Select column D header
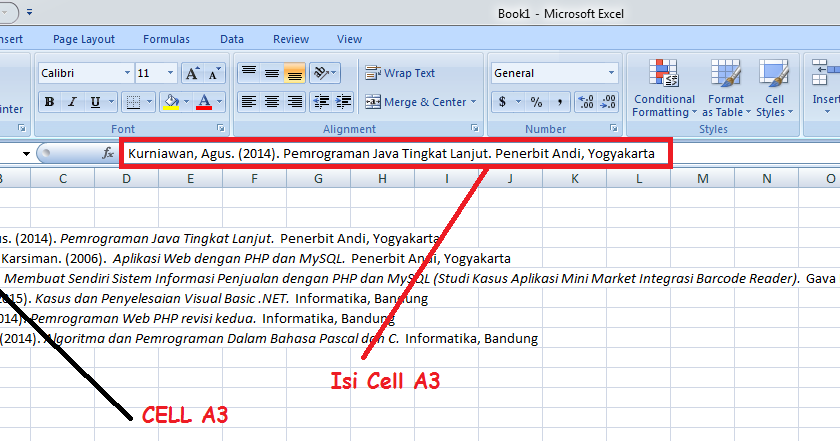The image size is (840, 441). 126,179
